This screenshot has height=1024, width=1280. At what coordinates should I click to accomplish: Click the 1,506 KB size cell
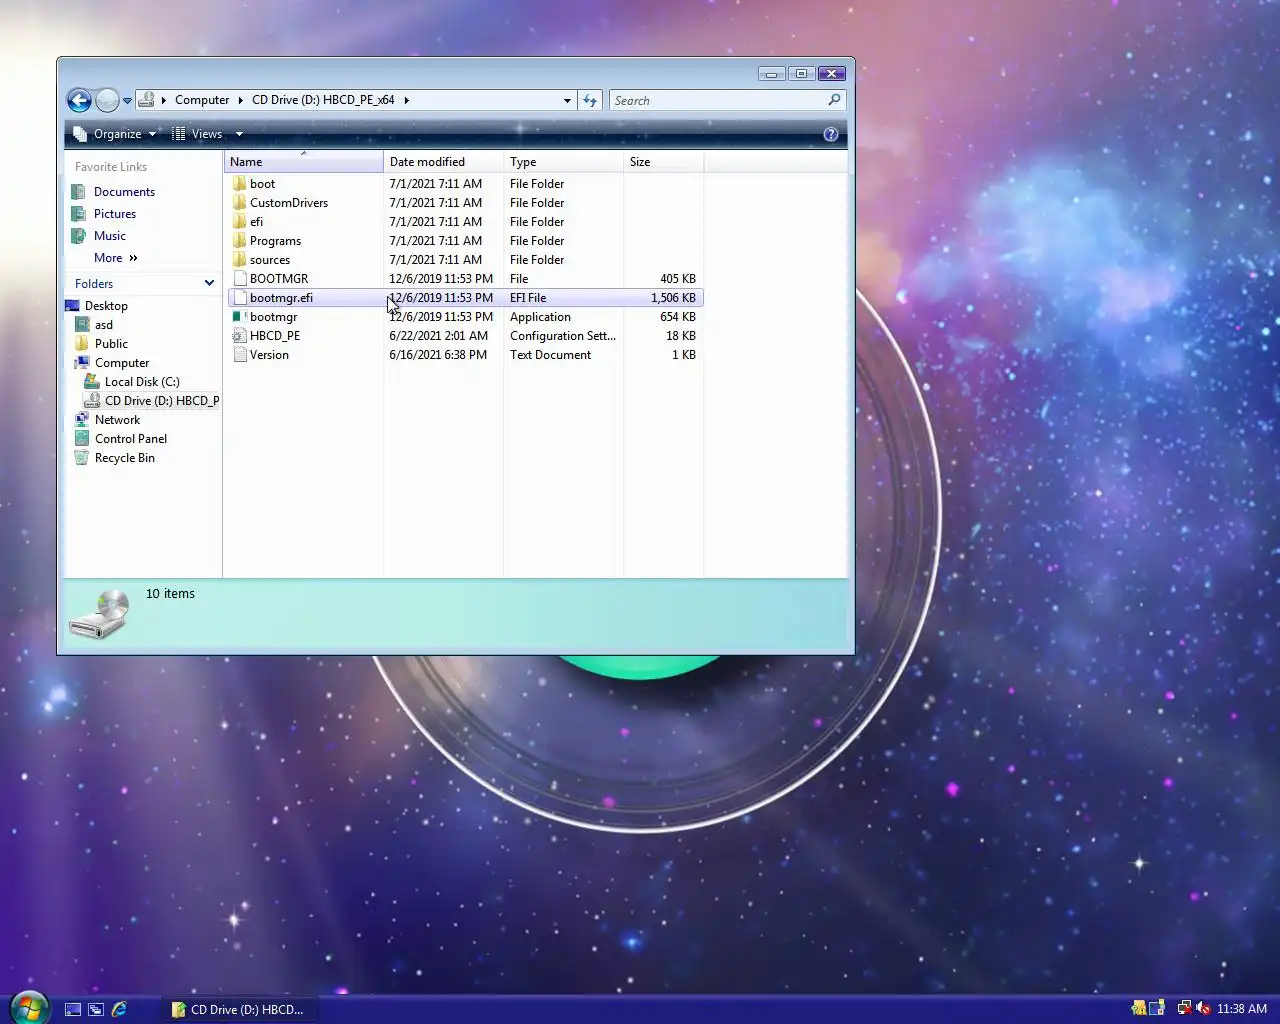(x=673, y=298)
